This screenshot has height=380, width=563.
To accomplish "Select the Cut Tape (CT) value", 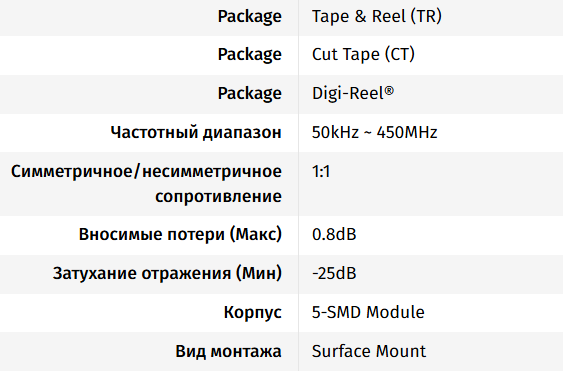I will (x=363, y=55).
